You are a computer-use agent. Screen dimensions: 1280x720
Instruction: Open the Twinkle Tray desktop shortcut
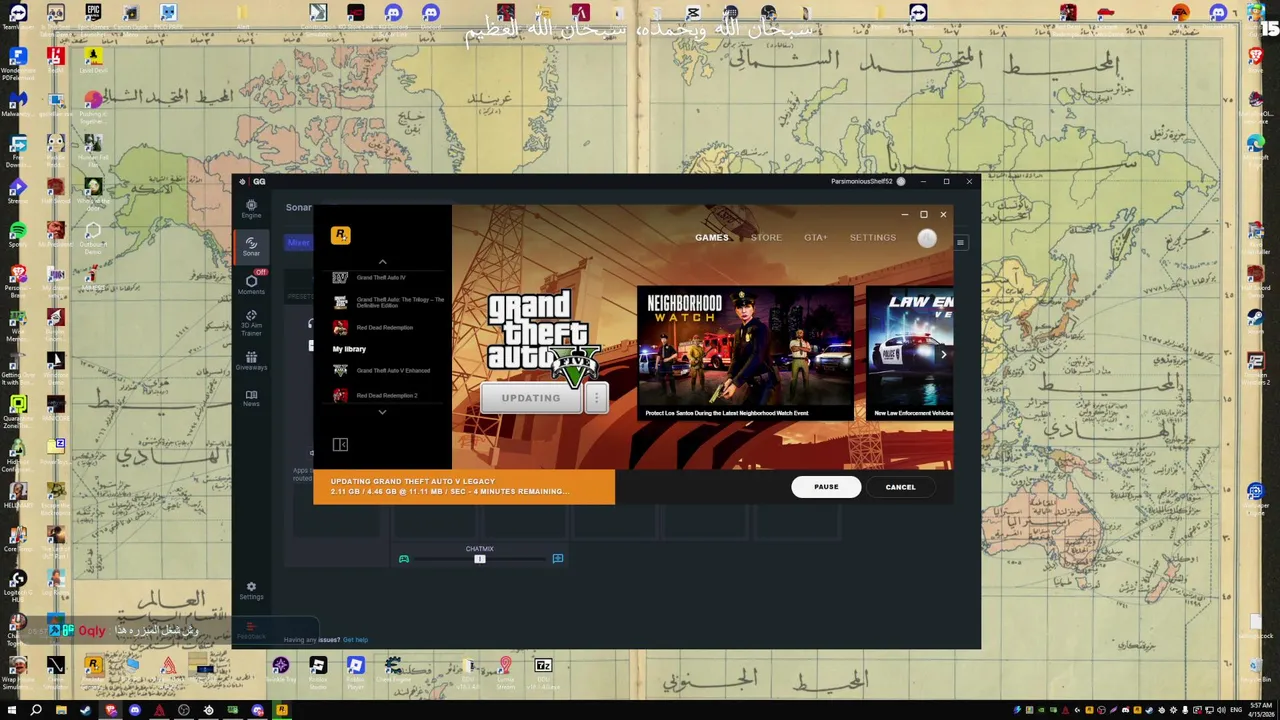(280, 668)
